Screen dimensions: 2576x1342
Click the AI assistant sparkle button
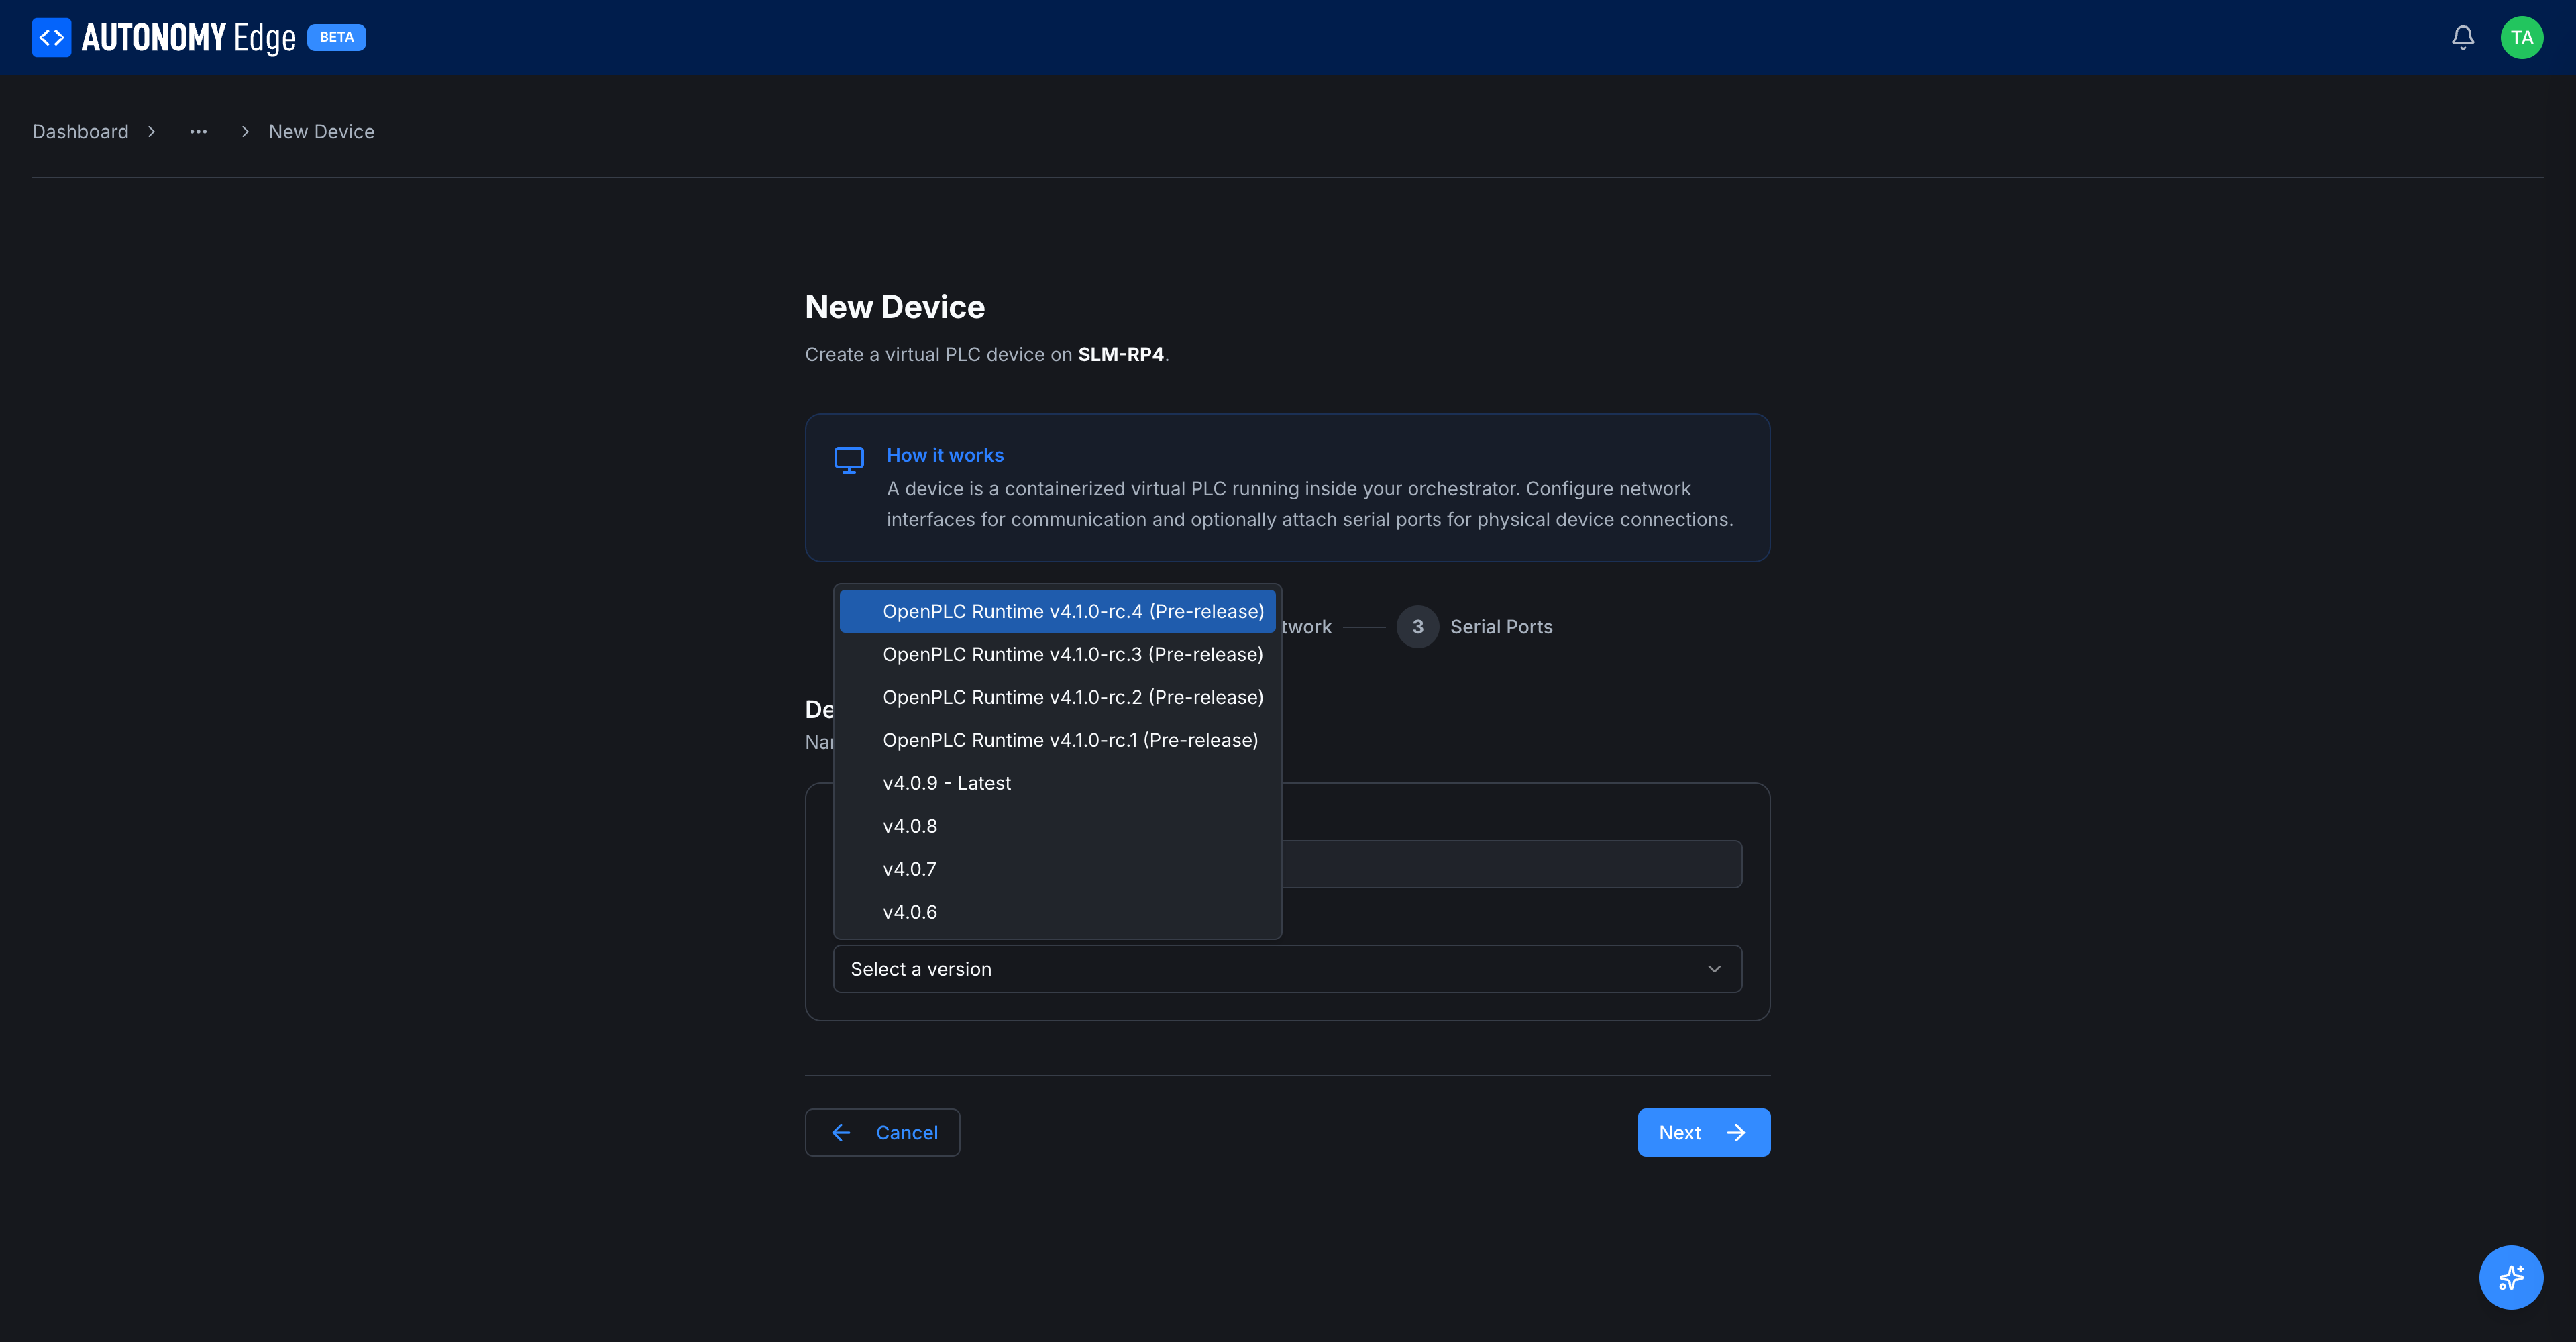pos(2511,1277)
